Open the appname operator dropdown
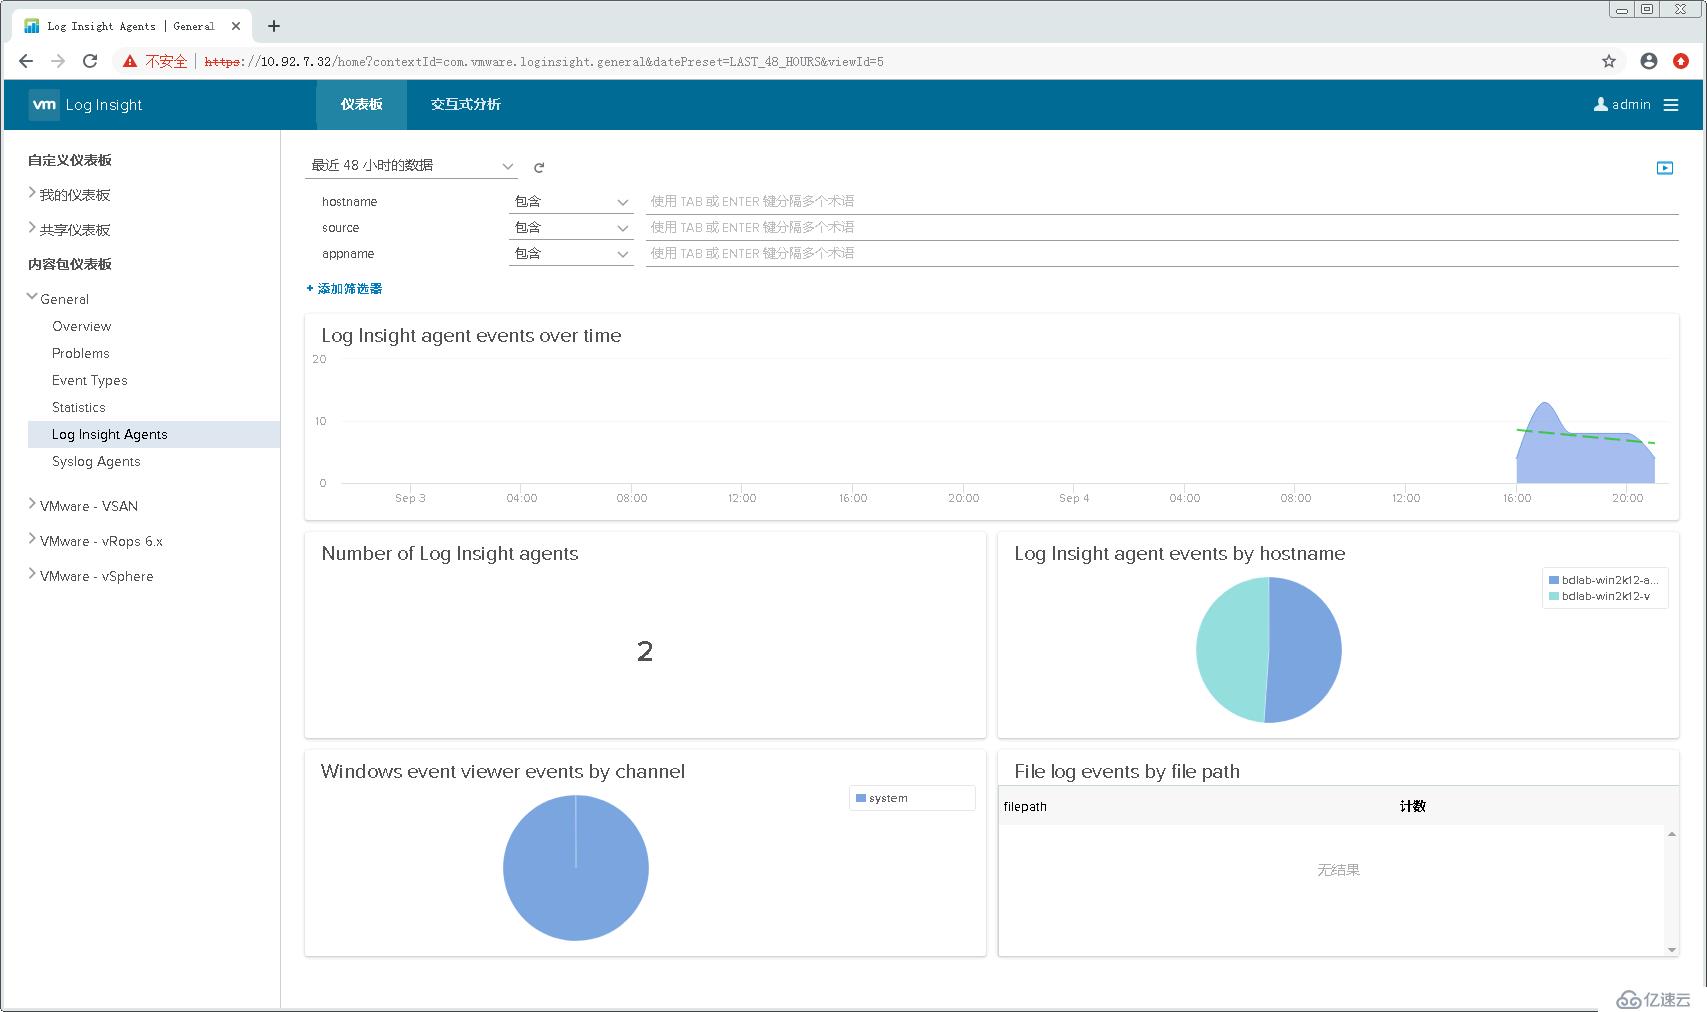The image size is (1707, 1012). pos(571,253)
